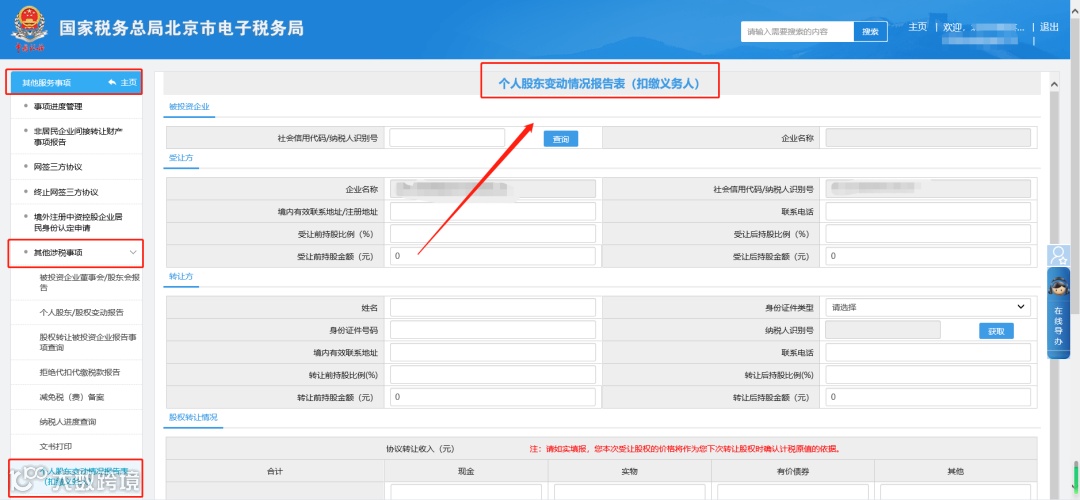Click the user profile icon on right edge

[1057, 256]
